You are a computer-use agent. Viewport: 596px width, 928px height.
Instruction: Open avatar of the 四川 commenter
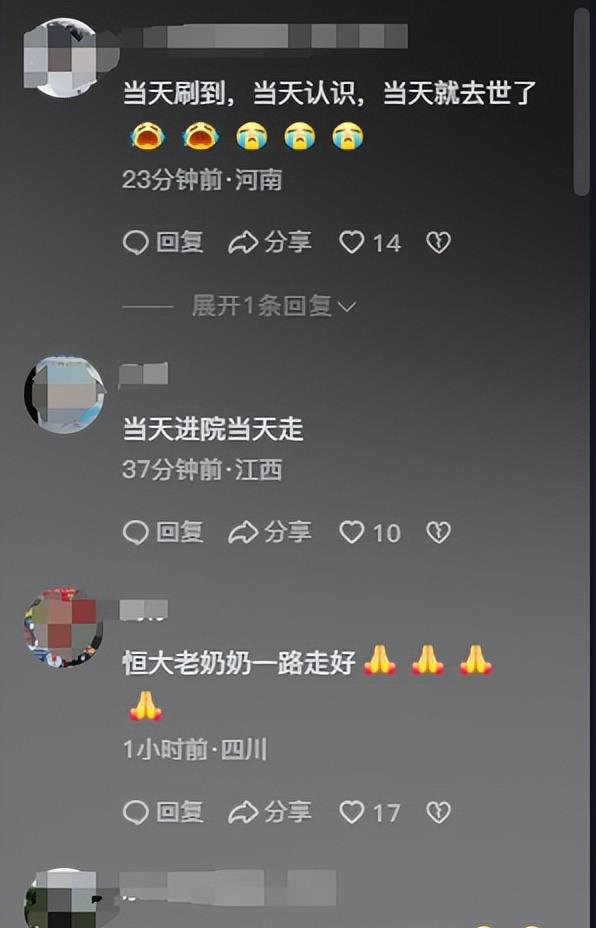pos(64,627)
